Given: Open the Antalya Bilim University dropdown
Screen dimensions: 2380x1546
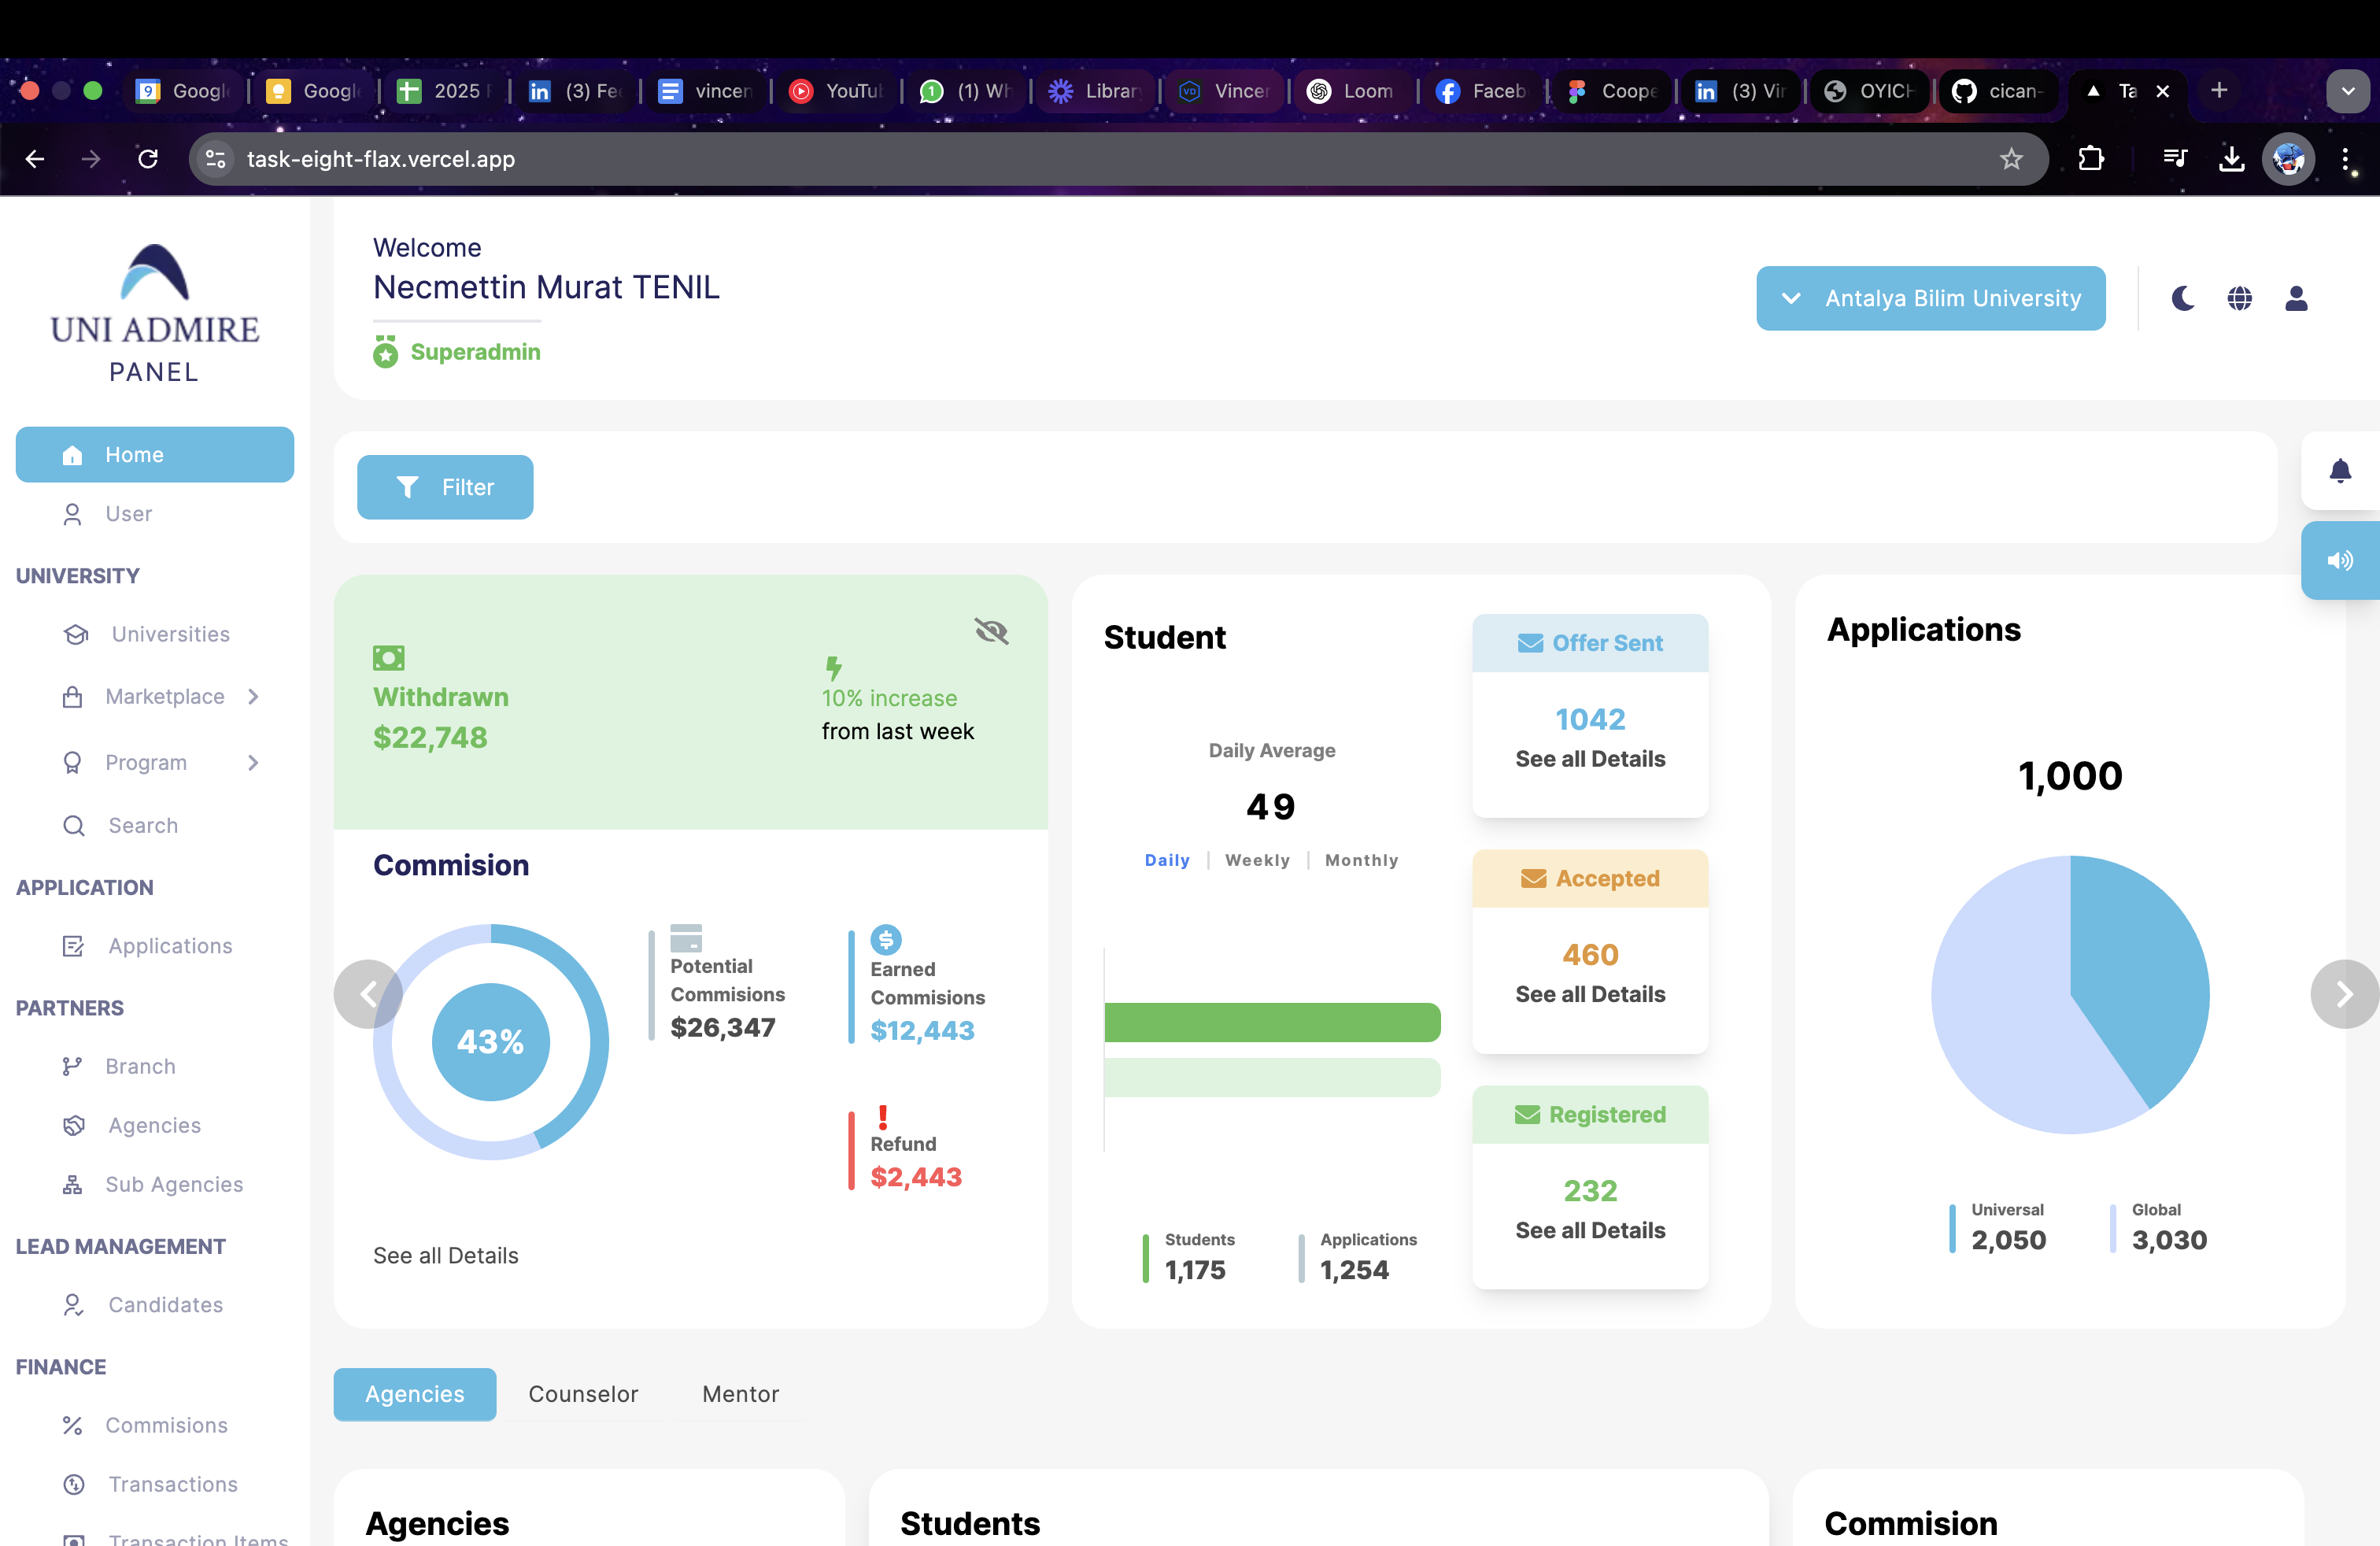Looking at the screenshot, I should coord(1931,298).
